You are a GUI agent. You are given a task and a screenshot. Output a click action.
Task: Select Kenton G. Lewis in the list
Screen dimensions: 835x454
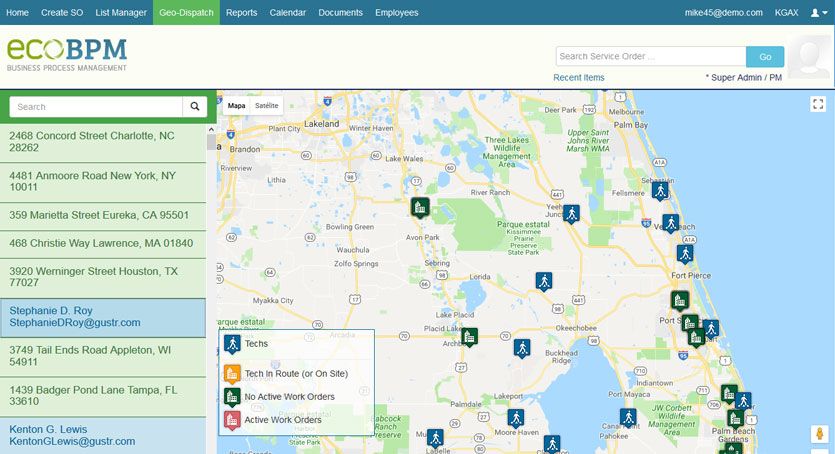click(x=103, y=435)
